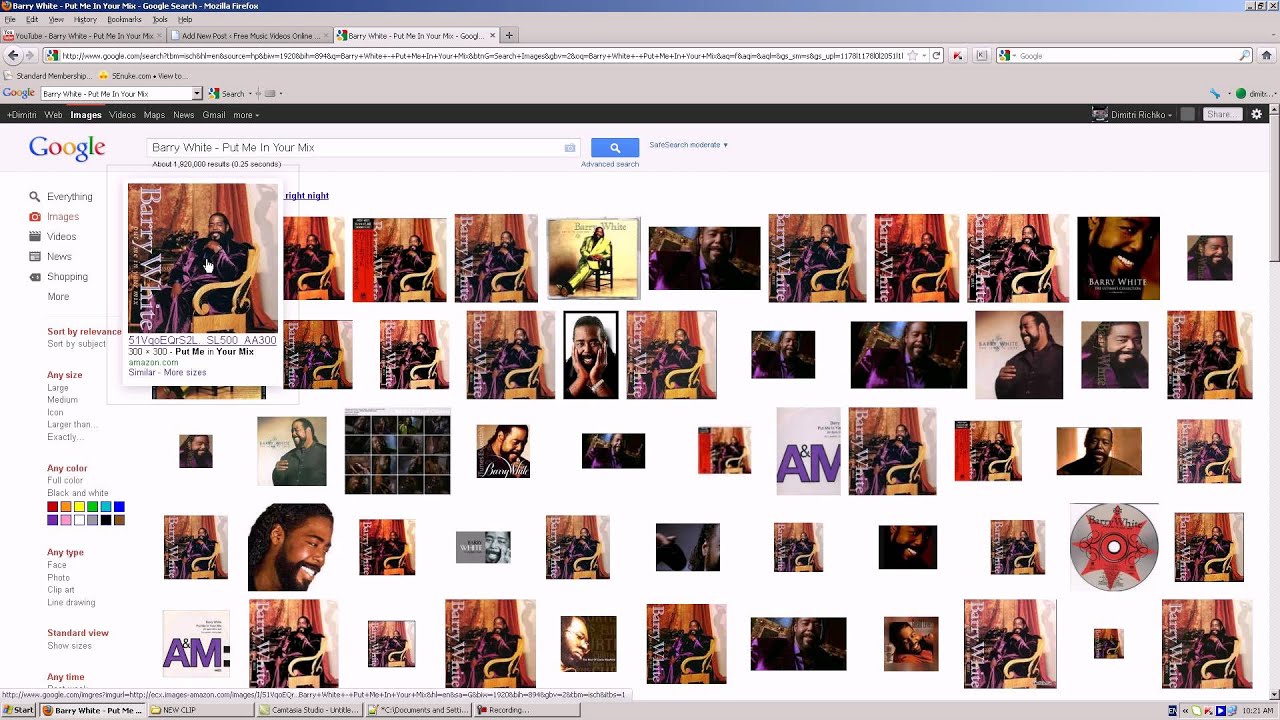Click the camera search-by-image icon
This screenshot has height=720, width=1280.
click(570, 148)
